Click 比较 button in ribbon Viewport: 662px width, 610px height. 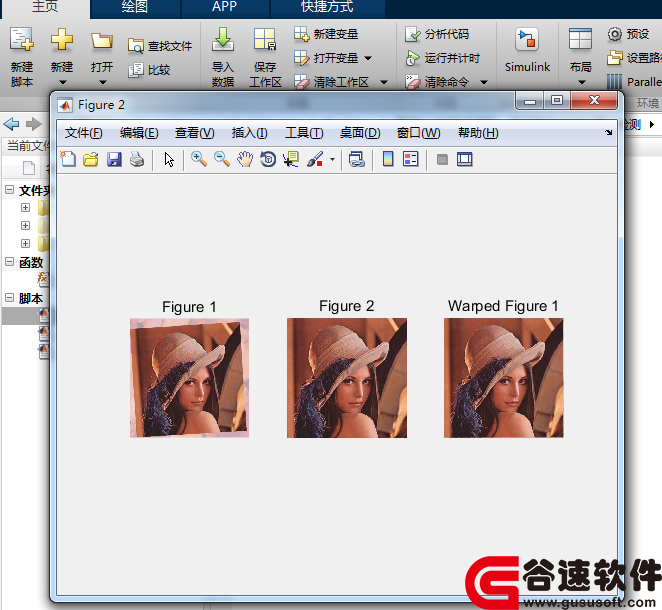click(149, 70)
